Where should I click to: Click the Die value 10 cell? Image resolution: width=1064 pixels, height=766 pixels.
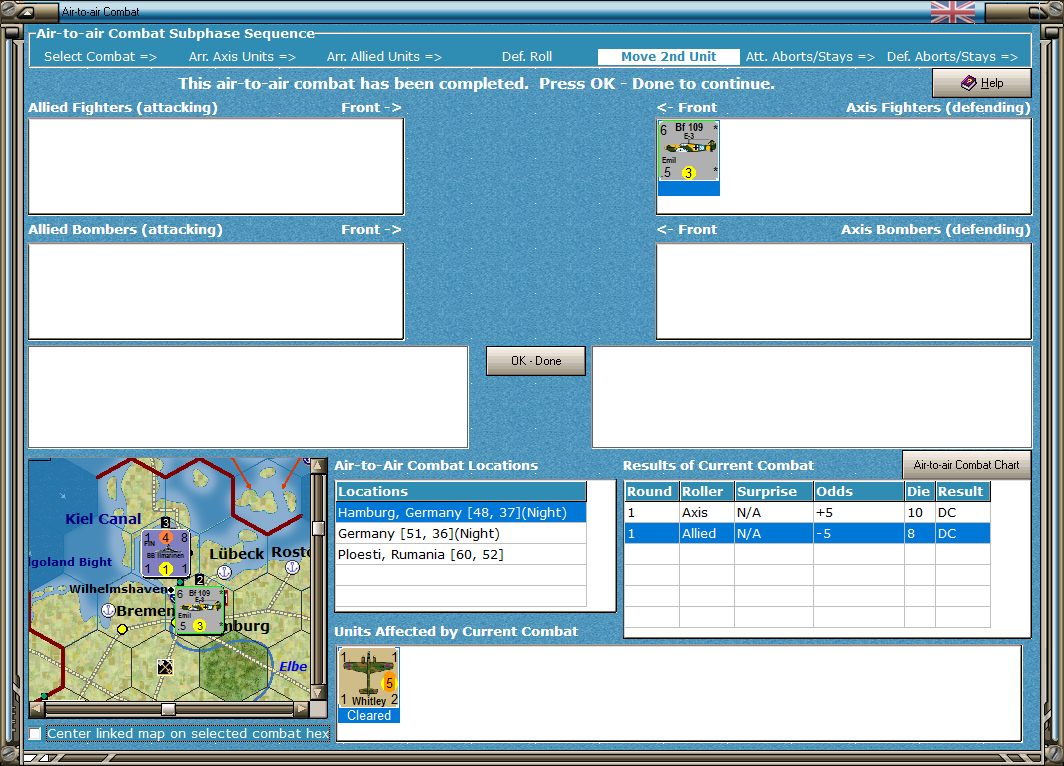pyautogui.click(x=919, y=512)
